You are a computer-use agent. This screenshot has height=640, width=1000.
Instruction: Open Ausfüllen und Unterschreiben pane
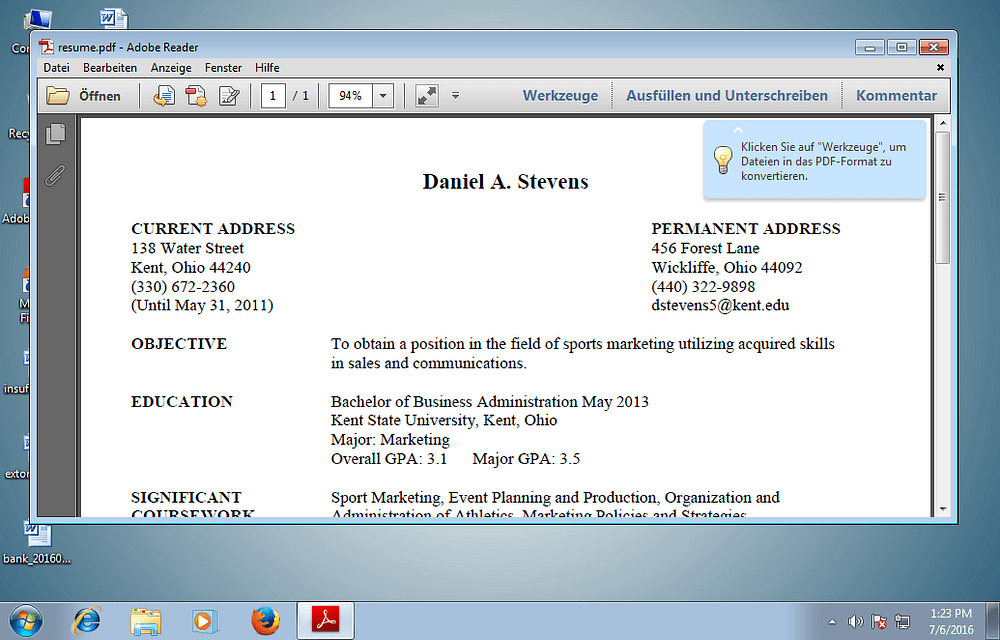click(x=727, y=96)
